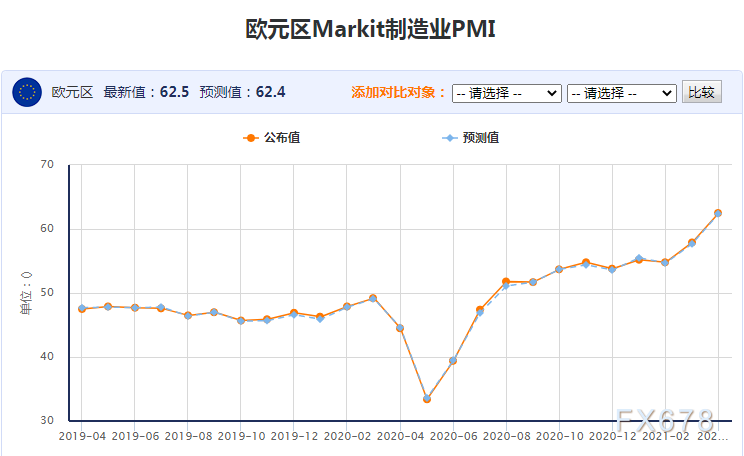
Task: Click the data point above 2019-06
Action: tap(135, 307)
